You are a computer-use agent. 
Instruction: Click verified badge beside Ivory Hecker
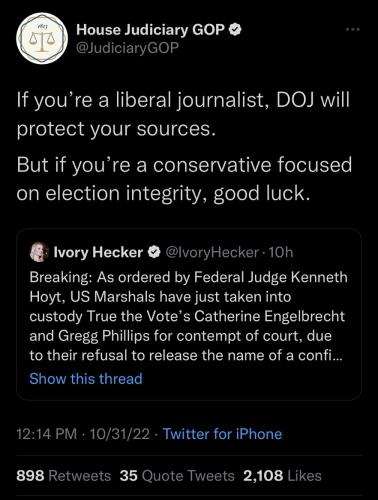pyautogui.click(x=154, y=252)
